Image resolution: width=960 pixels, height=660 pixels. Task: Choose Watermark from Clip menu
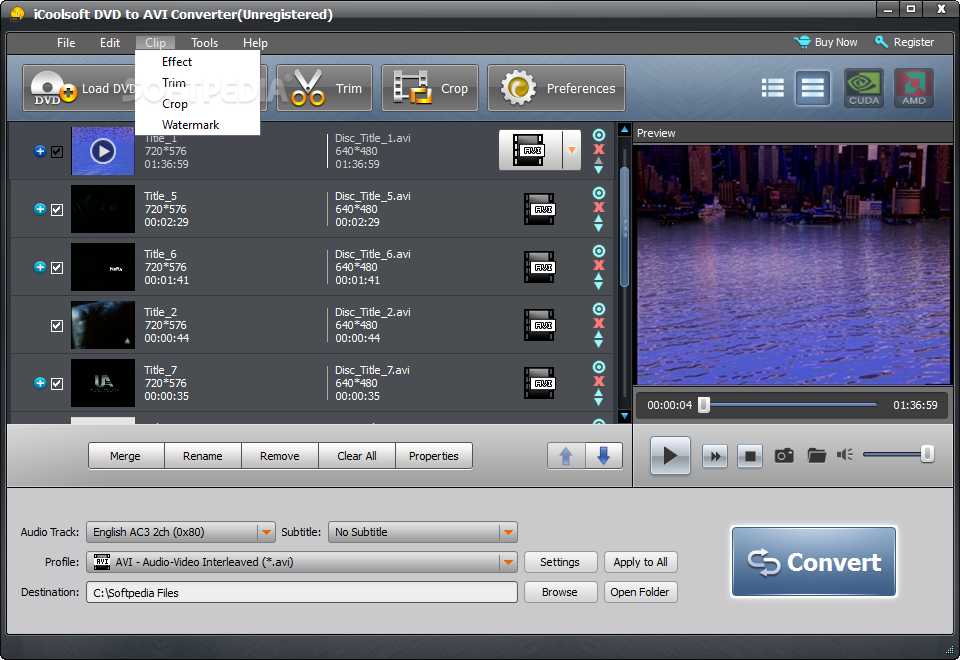(190, 125)
